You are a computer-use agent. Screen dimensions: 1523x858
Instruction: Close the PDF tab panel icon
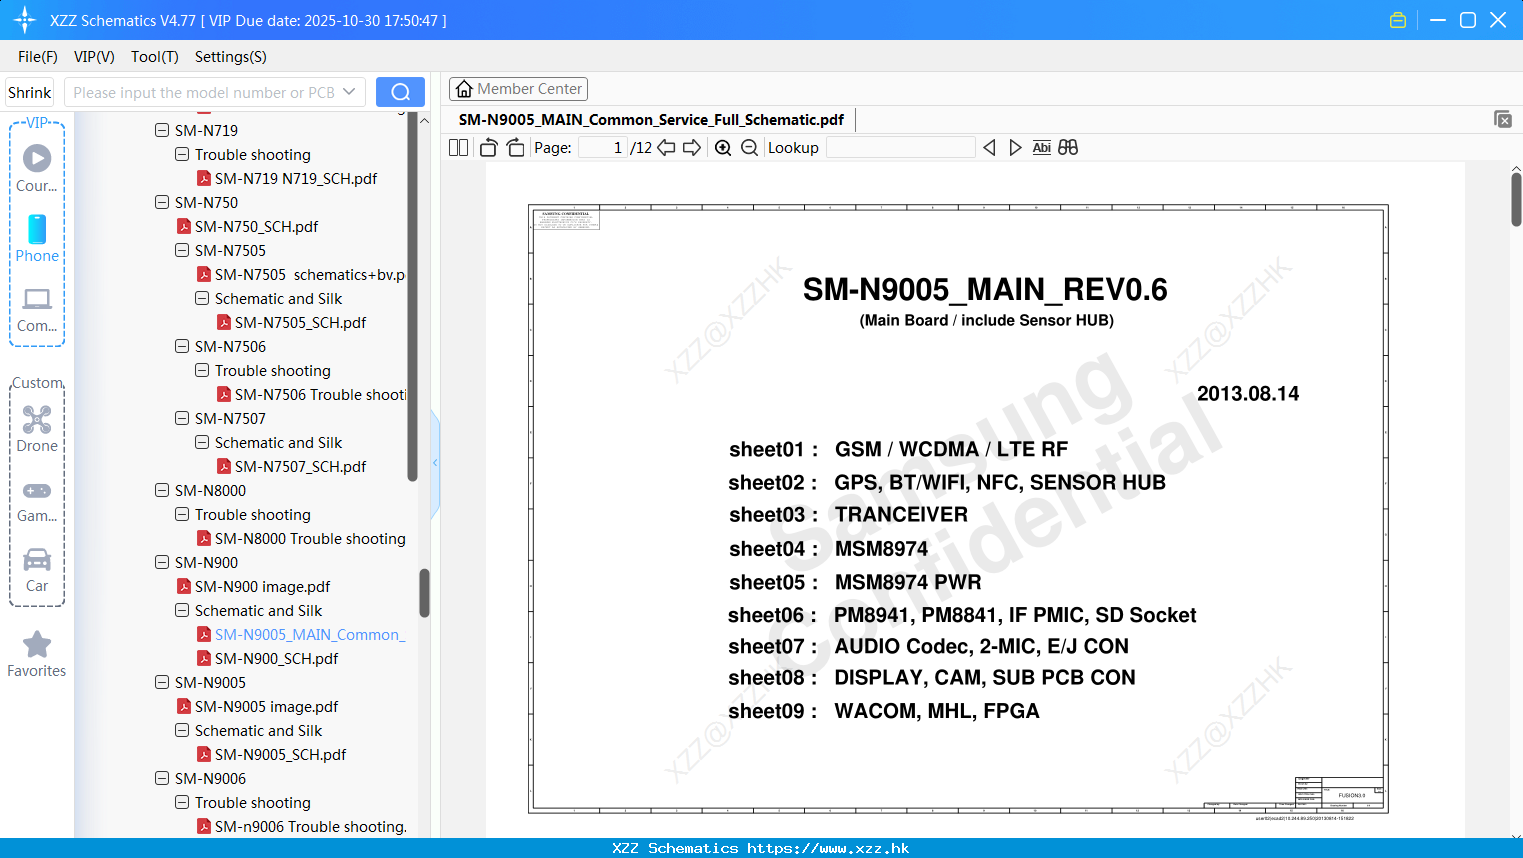point(1503,119)
